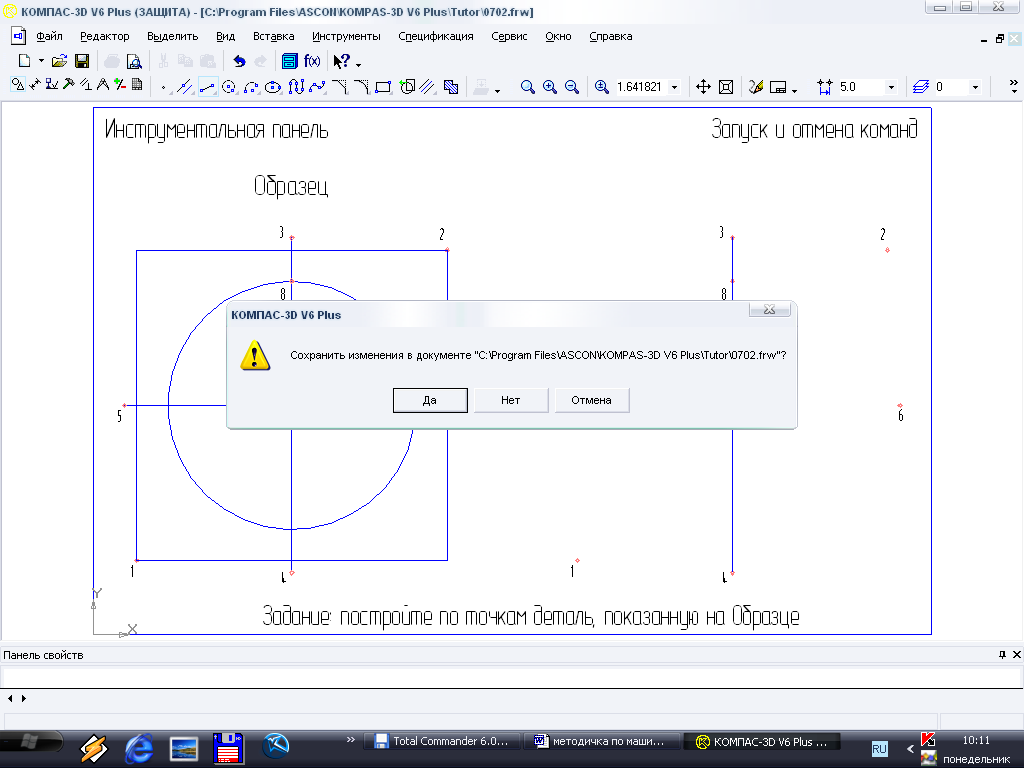Switch to the Designations tool panel
This screenshot has height=768, width=1024.
52,85
